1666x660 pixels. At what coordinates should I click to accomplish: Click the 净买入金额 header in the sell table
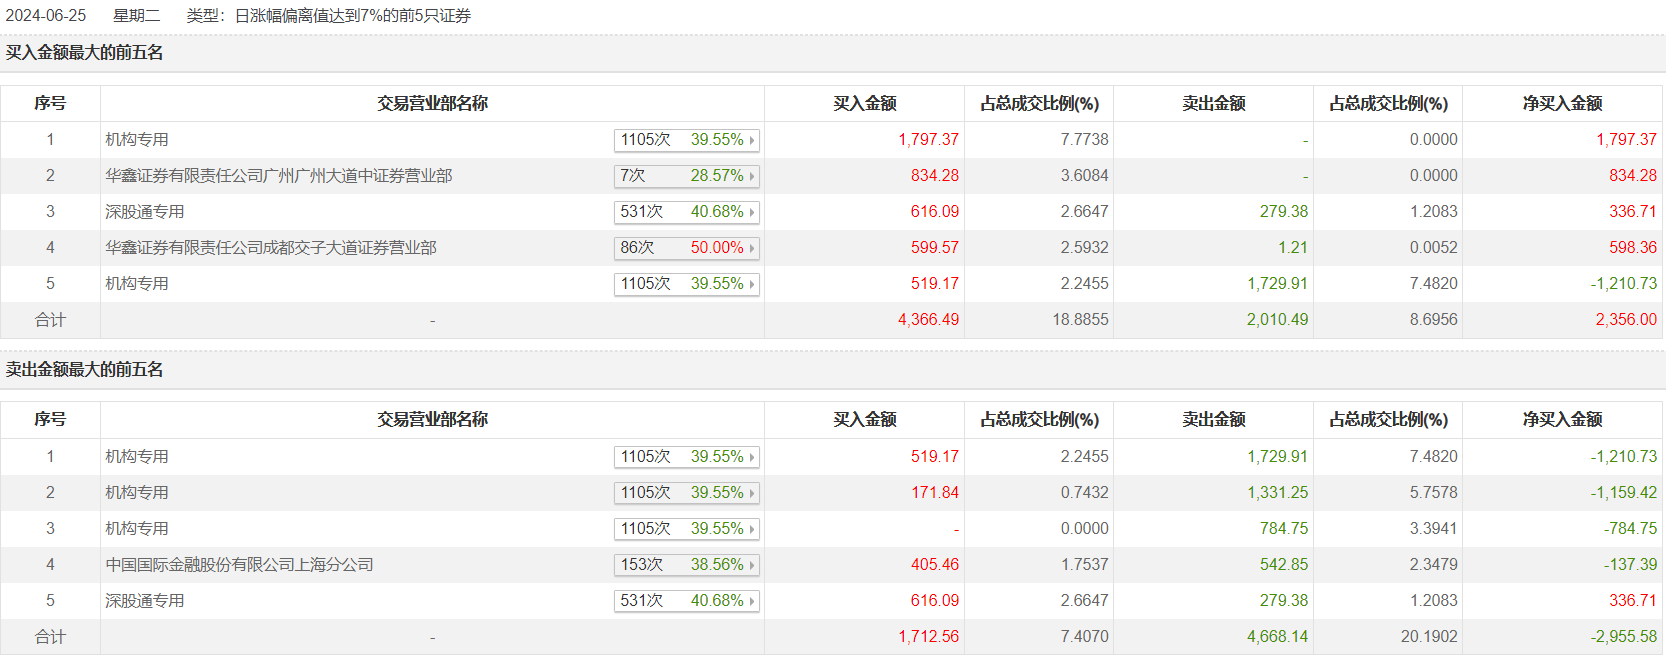point(1562,420)
